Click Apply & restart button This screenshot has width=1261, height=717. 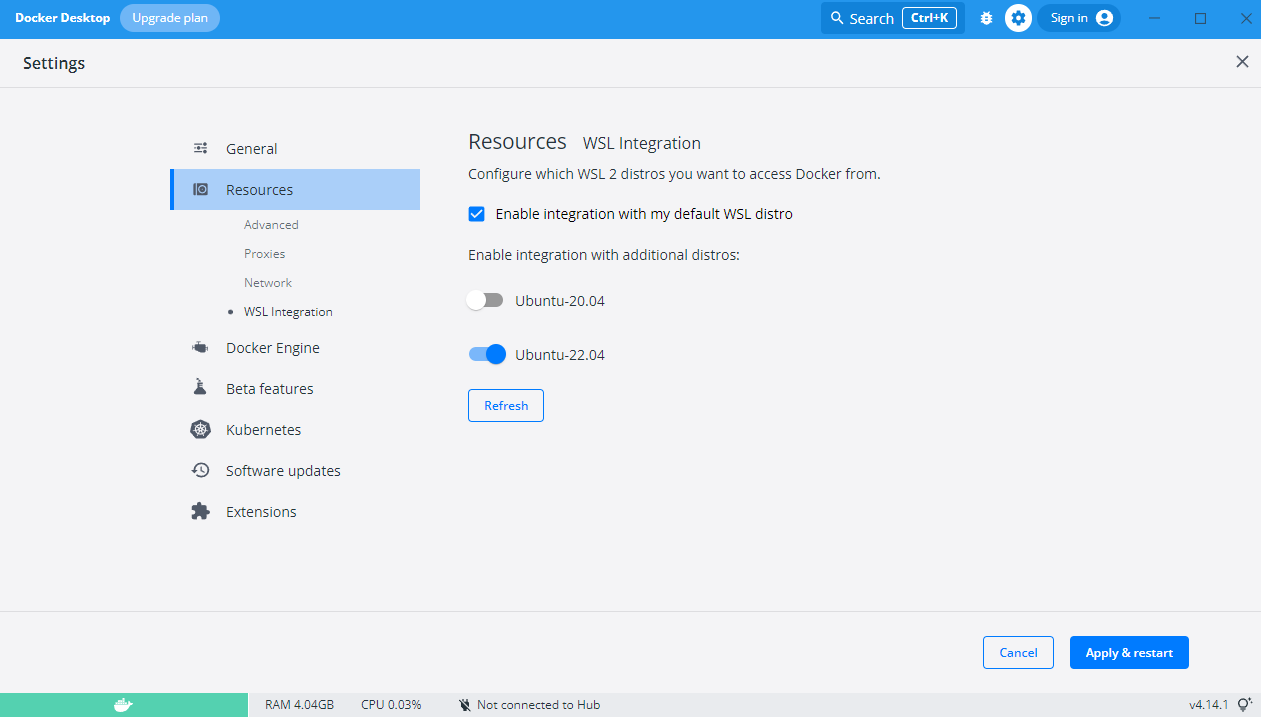(x=1129, y=652)
